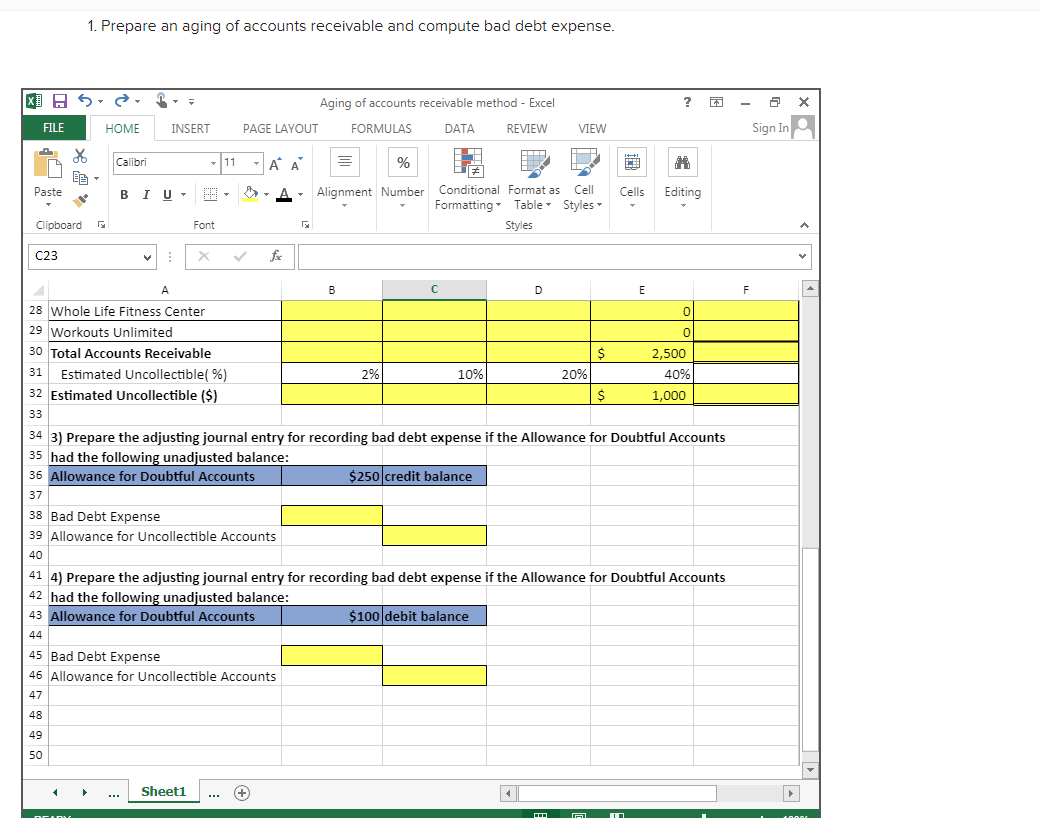Click the New sheet plus icon

pyautogui.click(x=242, y=793)
